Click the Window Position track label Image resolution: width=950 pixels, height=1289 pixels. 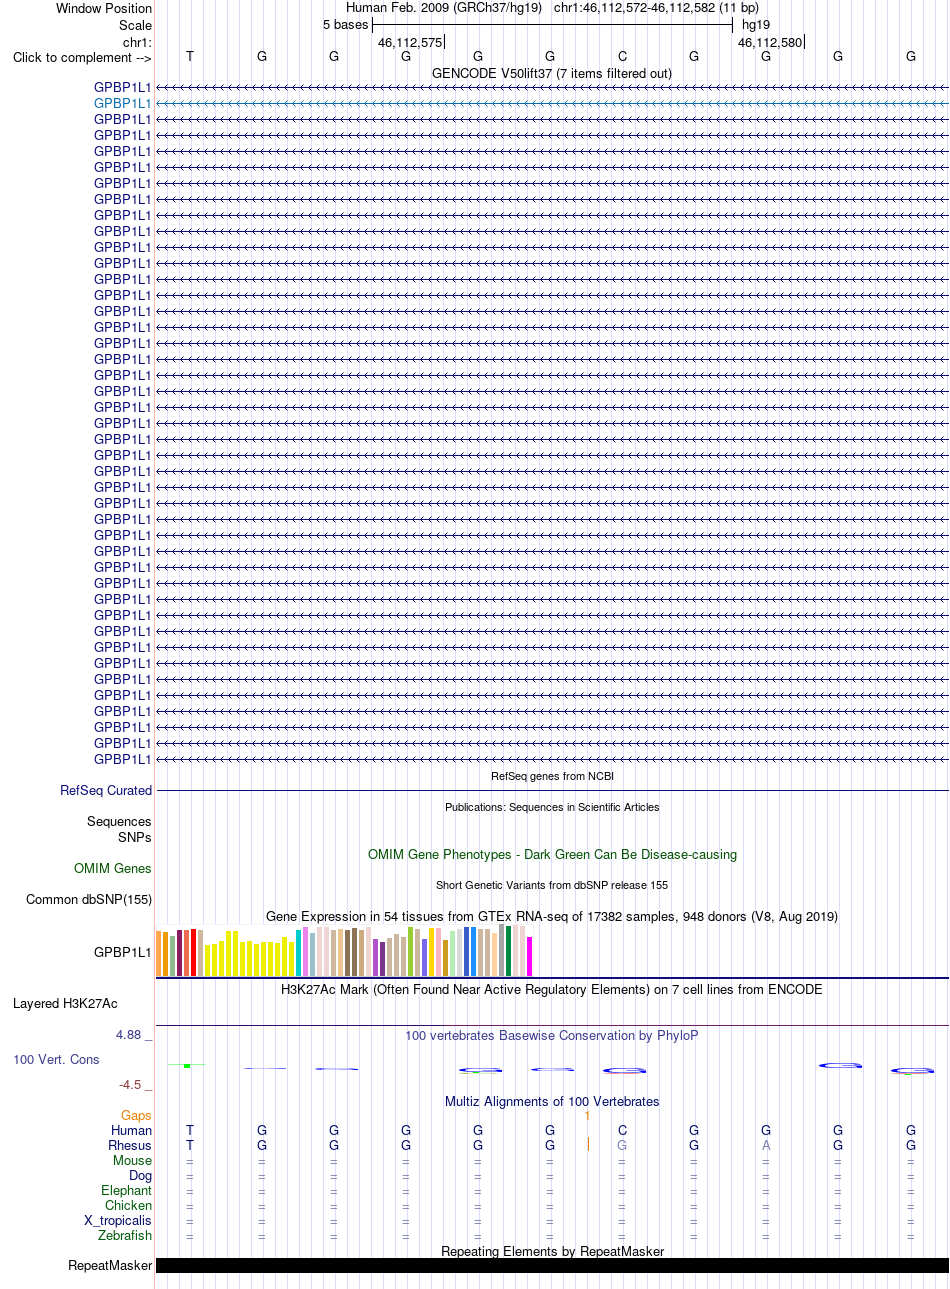104,8
